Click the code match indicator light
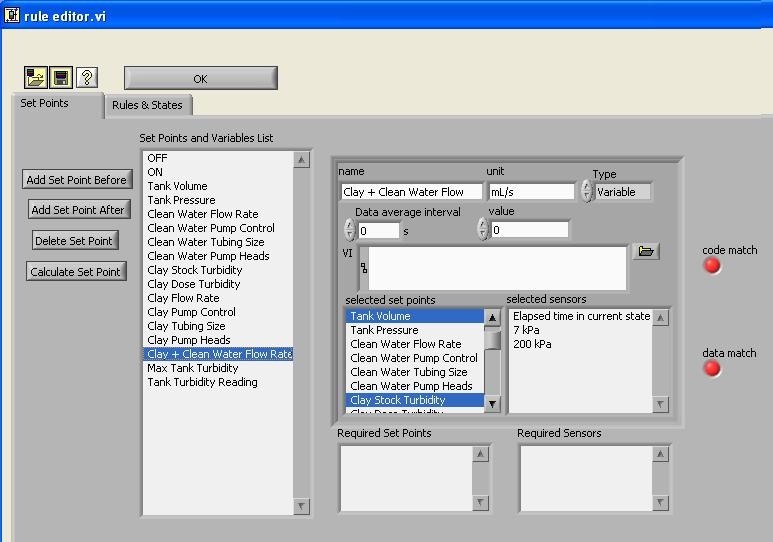Screen dimensions: 773x542 [x=712, y=265]
